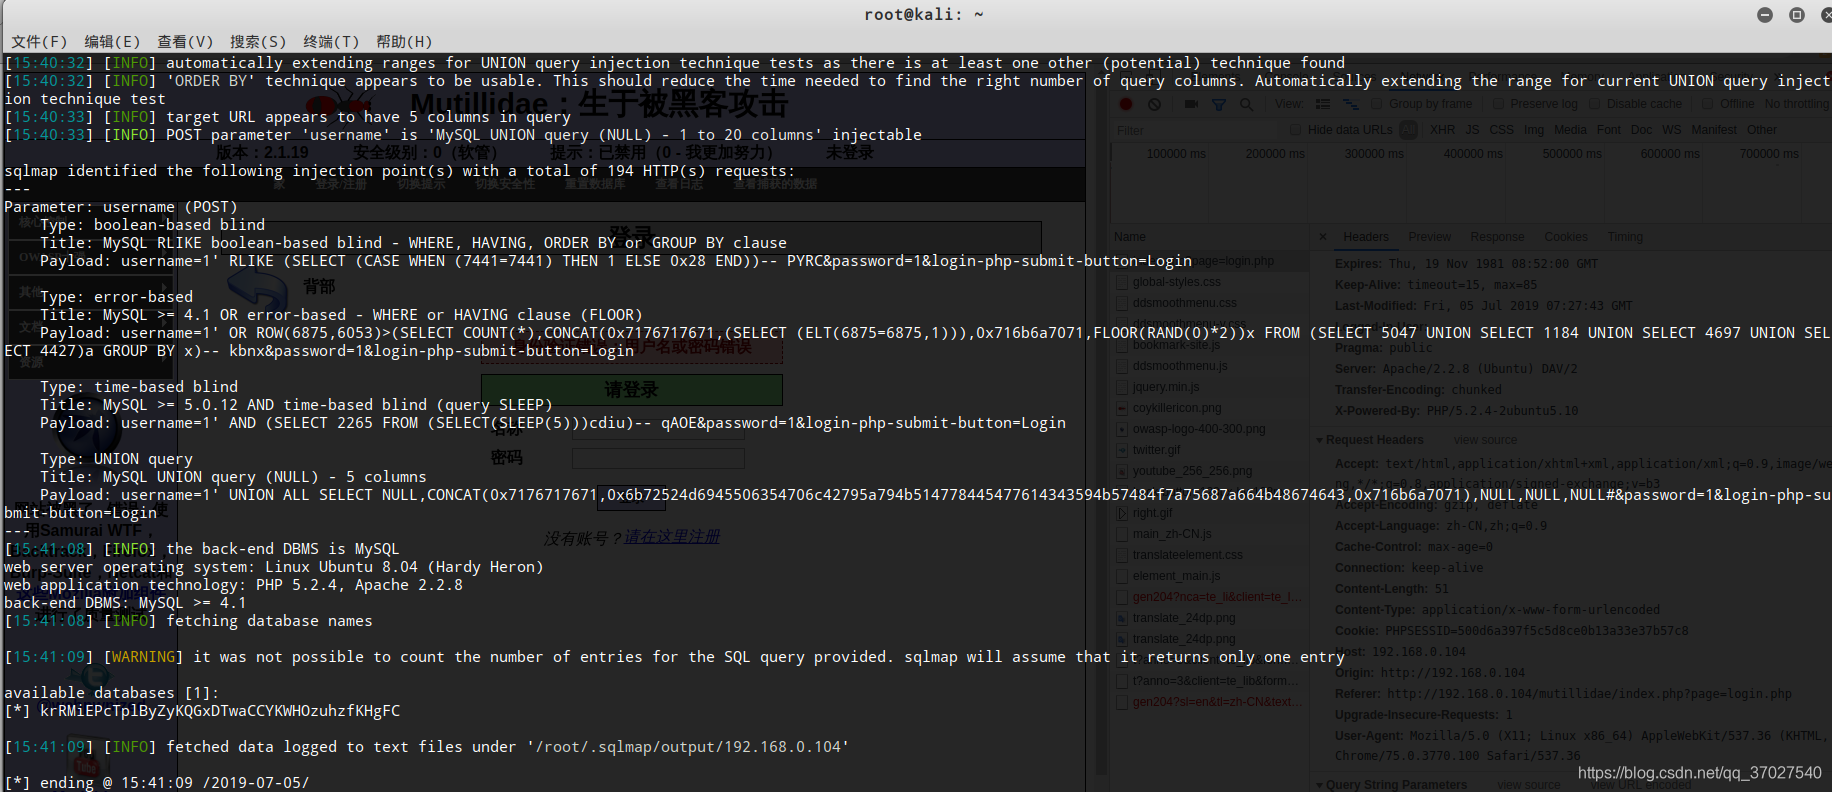Close request details pane with X icon
This screenshot has height=792, width=1832.
click(1323, 237)
